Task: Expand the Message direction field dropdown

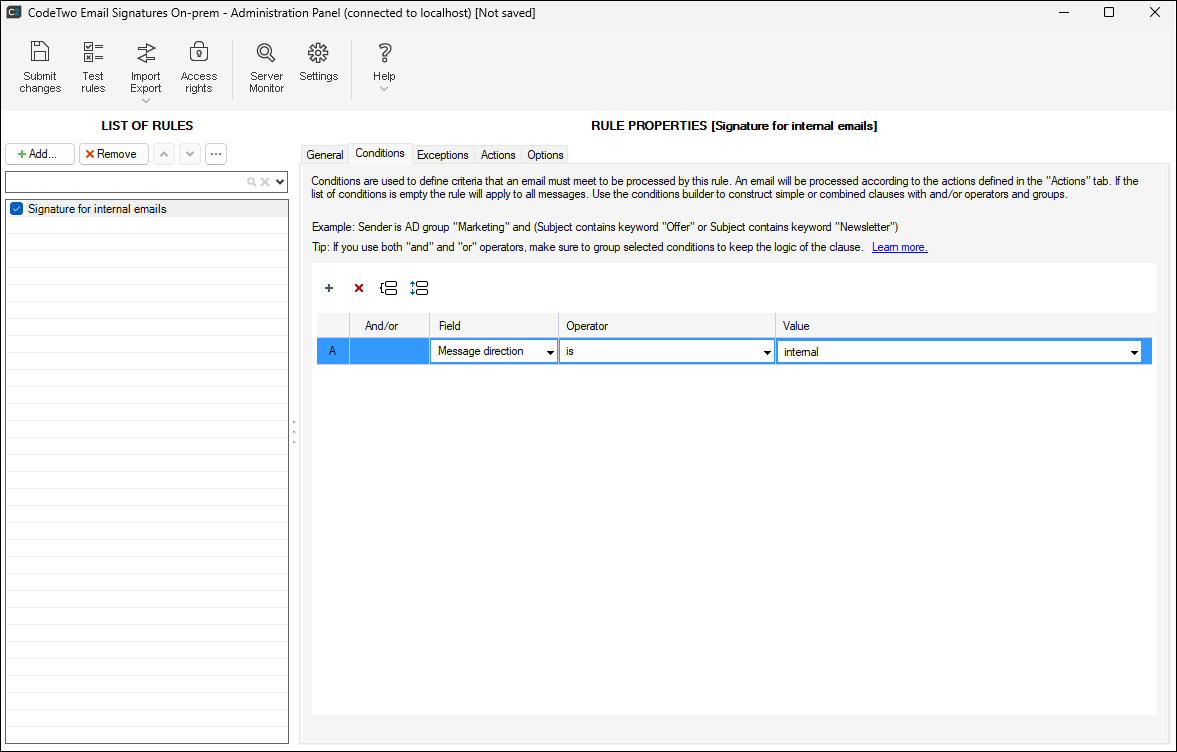Action: (x=549, y=352)
